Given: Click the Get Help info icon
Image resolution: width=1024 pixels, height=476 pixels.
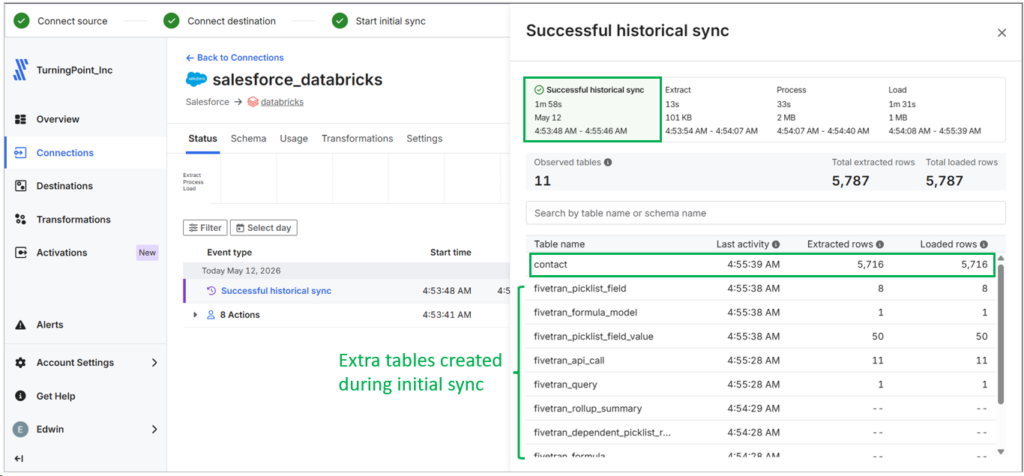Looking at the screenshot, I should coord(20,396).
